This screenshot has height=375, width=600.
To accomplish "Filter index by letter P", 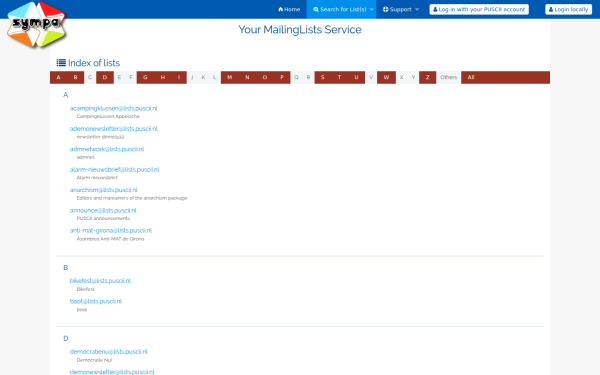I will [282, 77].
